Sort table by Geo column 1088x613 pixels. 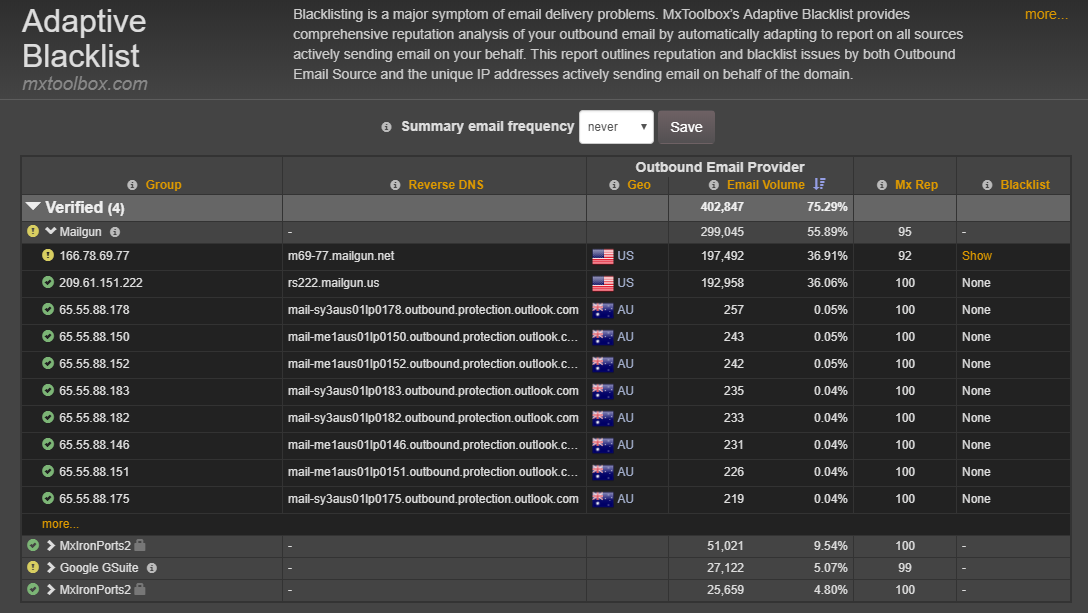tap(638, 185)
